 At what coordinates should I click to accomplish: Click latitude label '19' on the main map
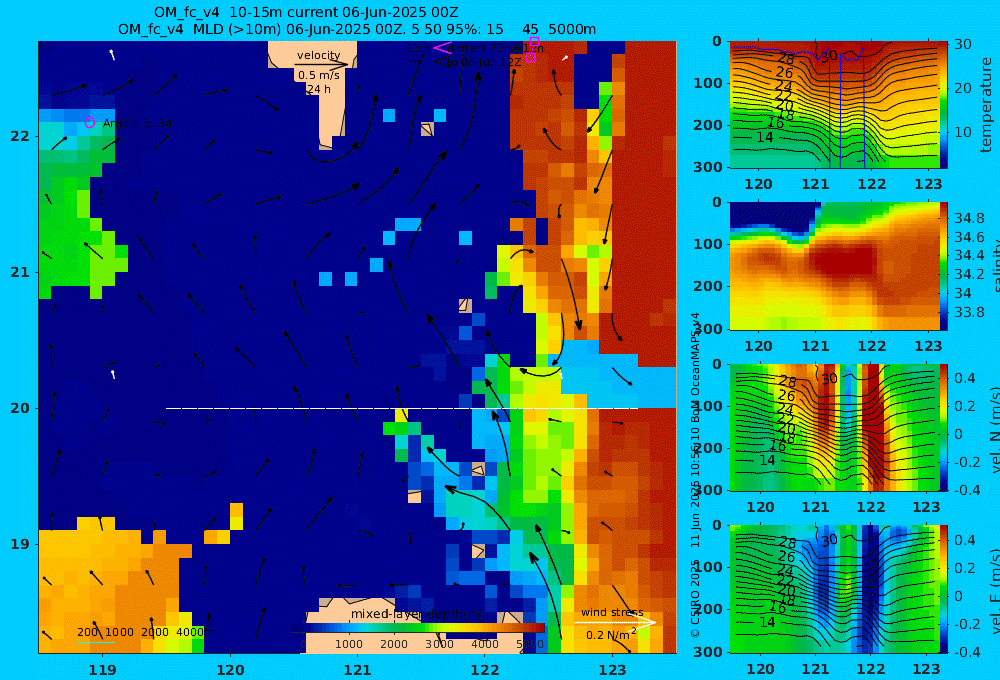pyautogui.click(x=20, y=544)
